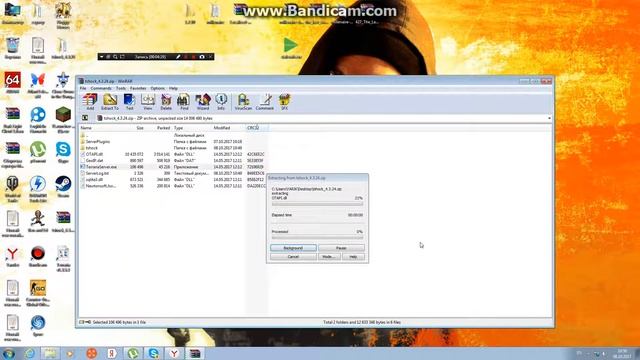Image resolution: width=640 pixels, height=360 pixels.
Task: Click the uTorrent taskbar icon
Action: pos(133,353)
